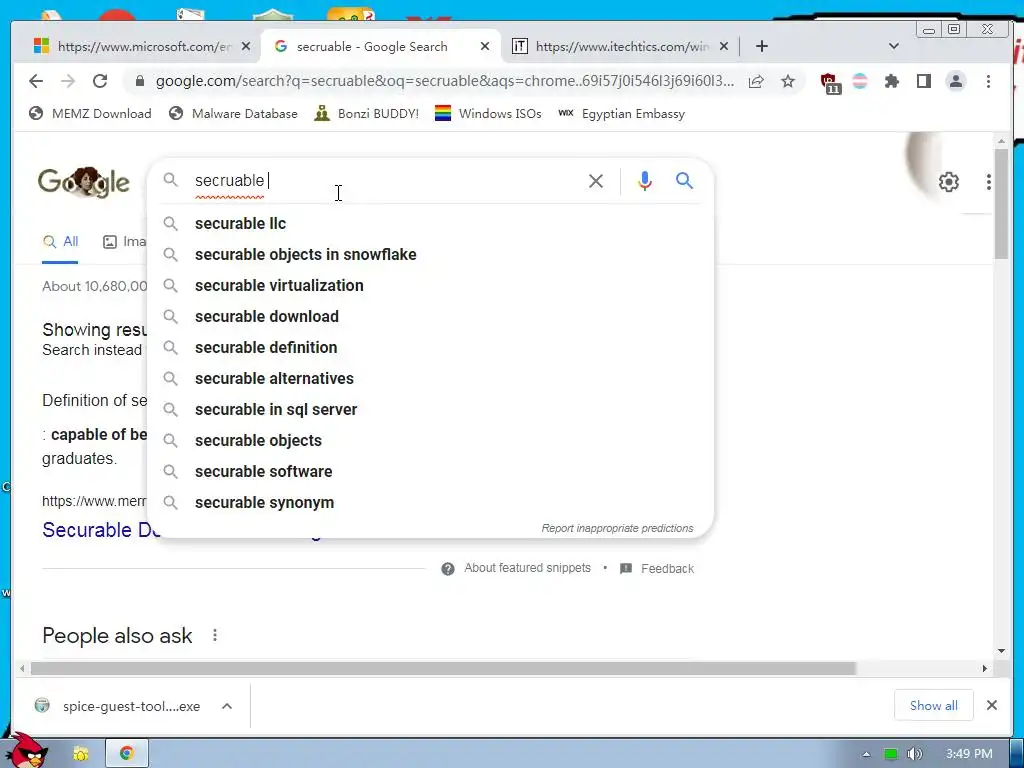Open the Chrome profile avatar
Viewport: 1024px width, 768px height.
(x=955, y=81)
